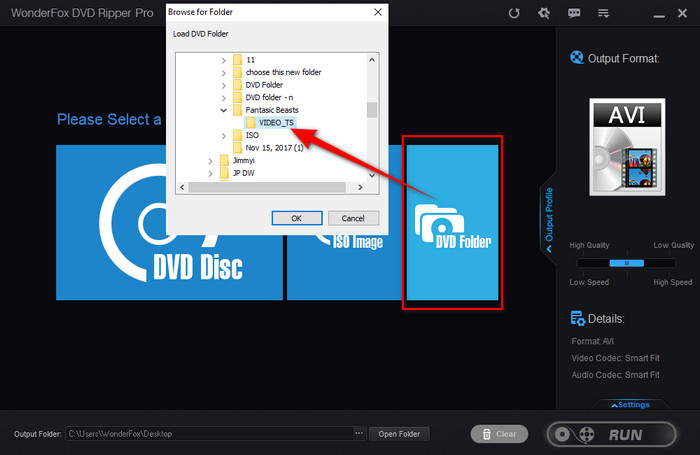This screenshot has height=455, width=700.
Task: Expand the DVD Folder tree arrow
Action: click(224, 85)
